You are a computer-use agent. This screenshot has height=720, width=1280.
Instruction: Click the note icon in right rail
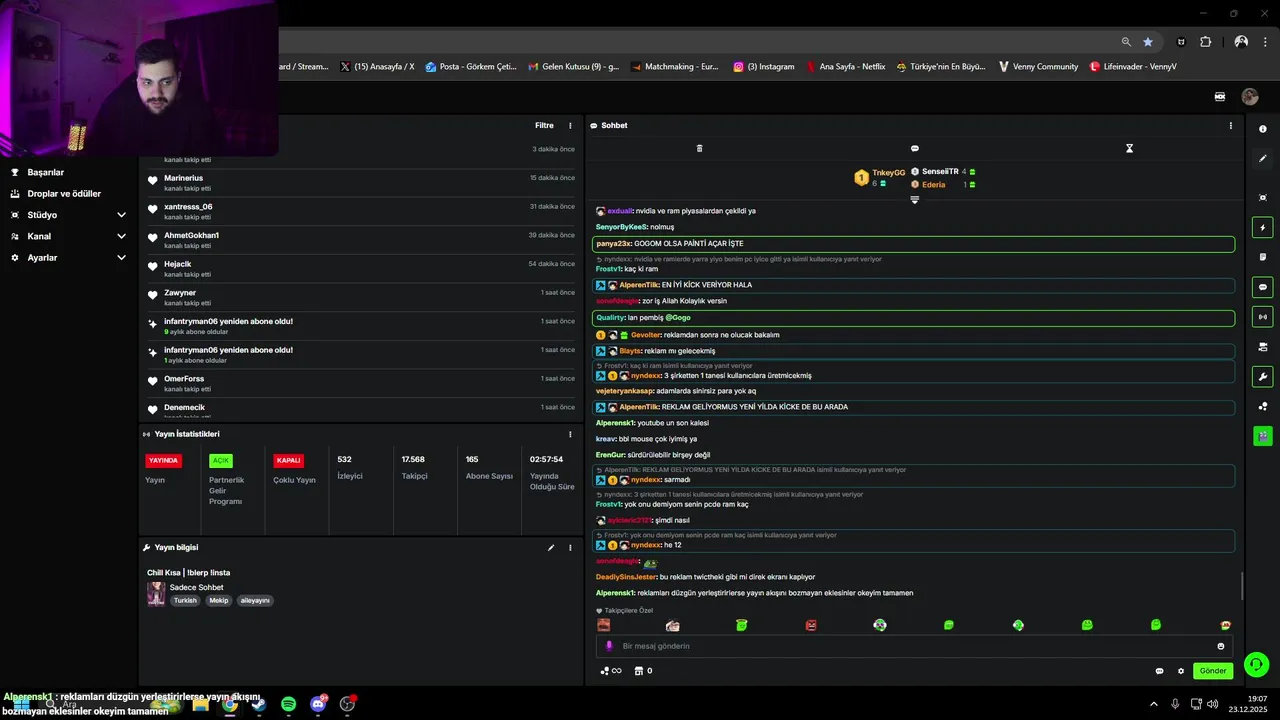click(1263, 257)
